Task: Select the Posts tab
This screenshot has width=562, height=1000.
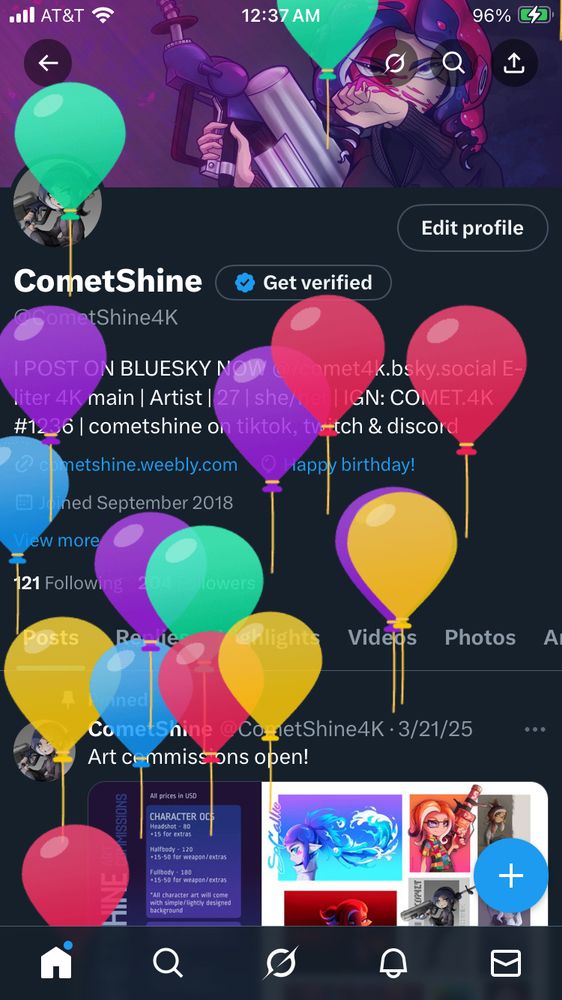Action: pos(51,637)
